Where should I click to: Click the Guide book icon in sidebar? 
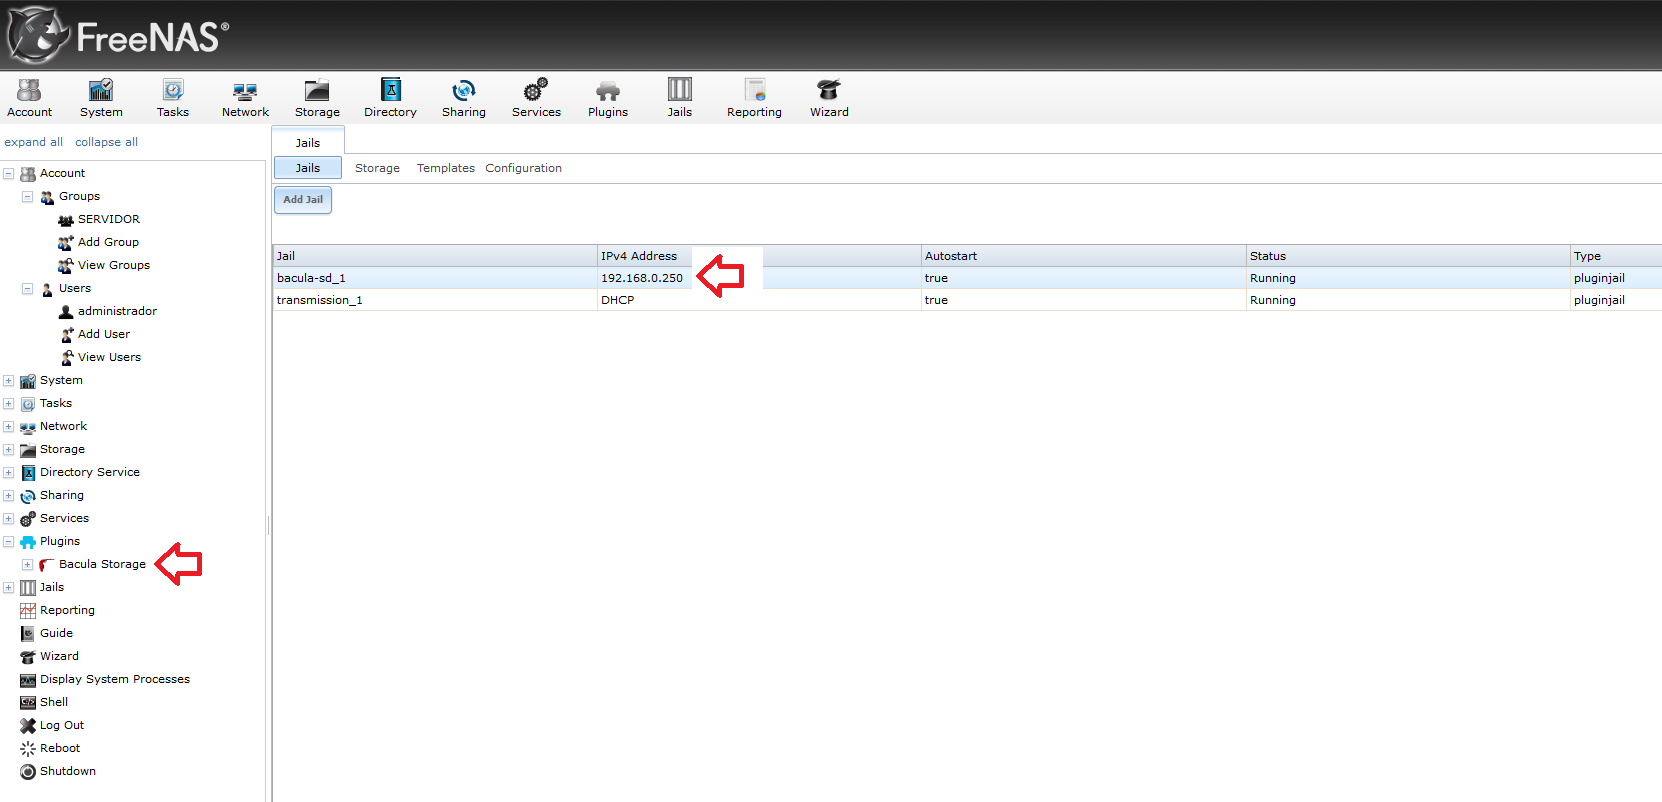(28, 634)
